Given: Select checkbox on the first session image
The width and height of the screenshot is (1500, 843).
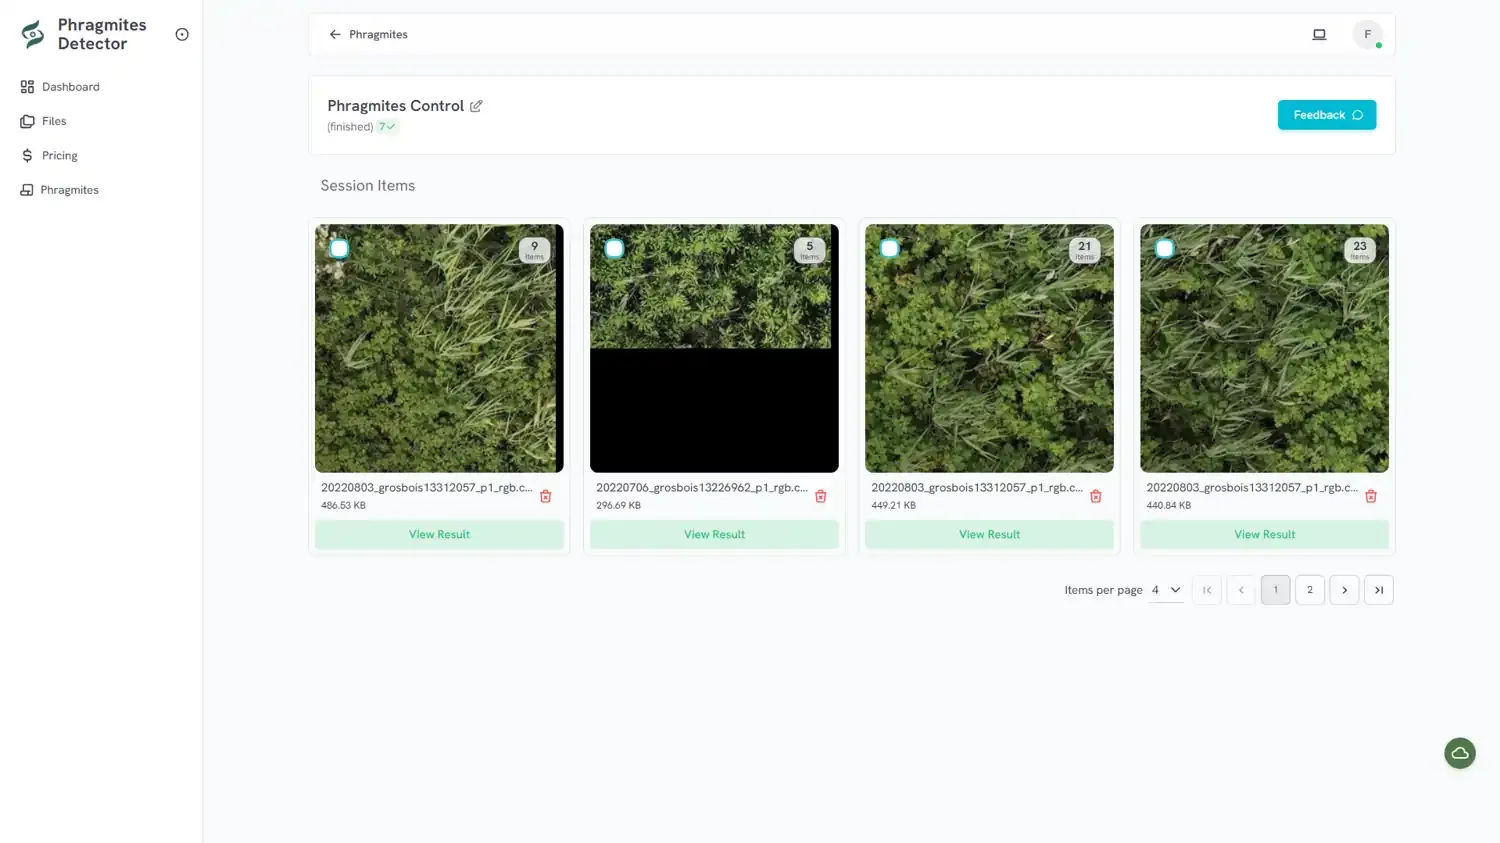Looking at the screenshot, I should (x=339, y=249).
